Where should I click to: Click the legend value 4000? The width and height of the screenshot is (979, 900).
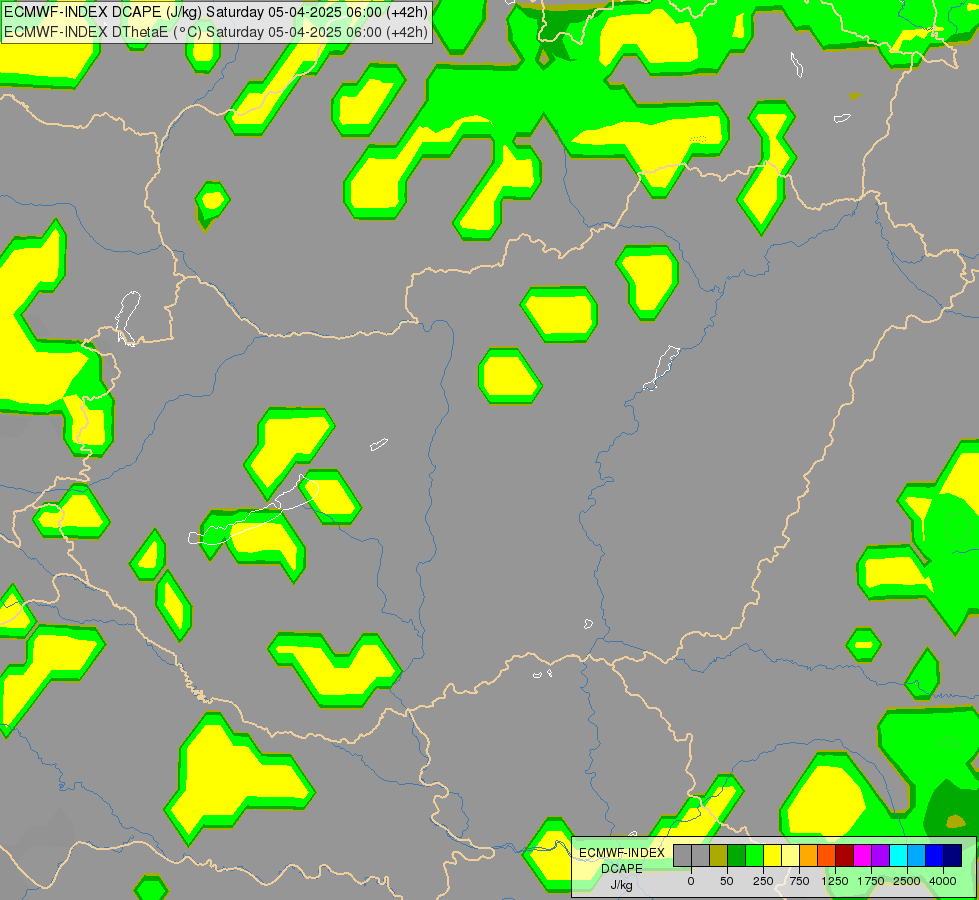[943, 881]
